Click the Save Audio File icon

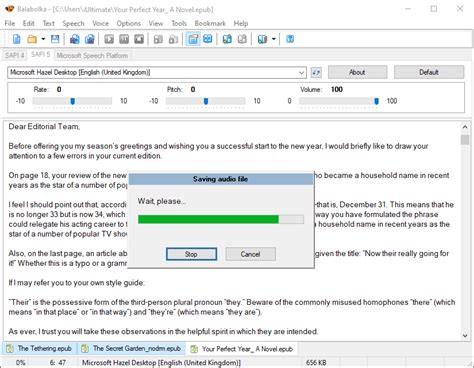pyautogui.click(x=75, y=39)
